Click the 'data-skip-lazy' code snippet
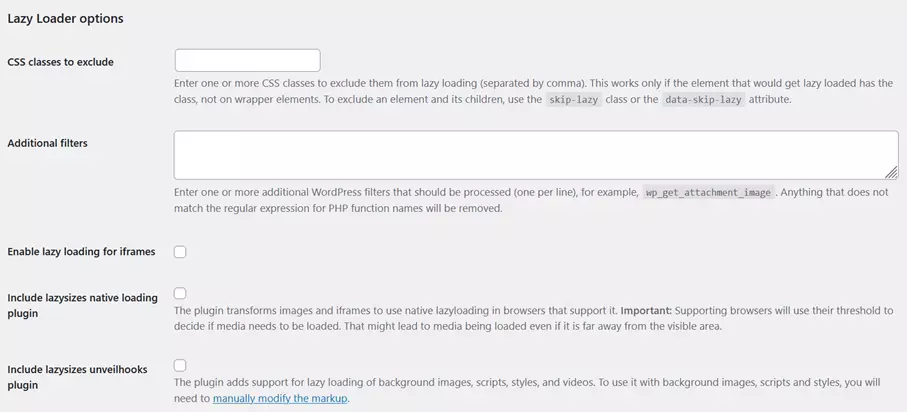 tap(704, 101)
